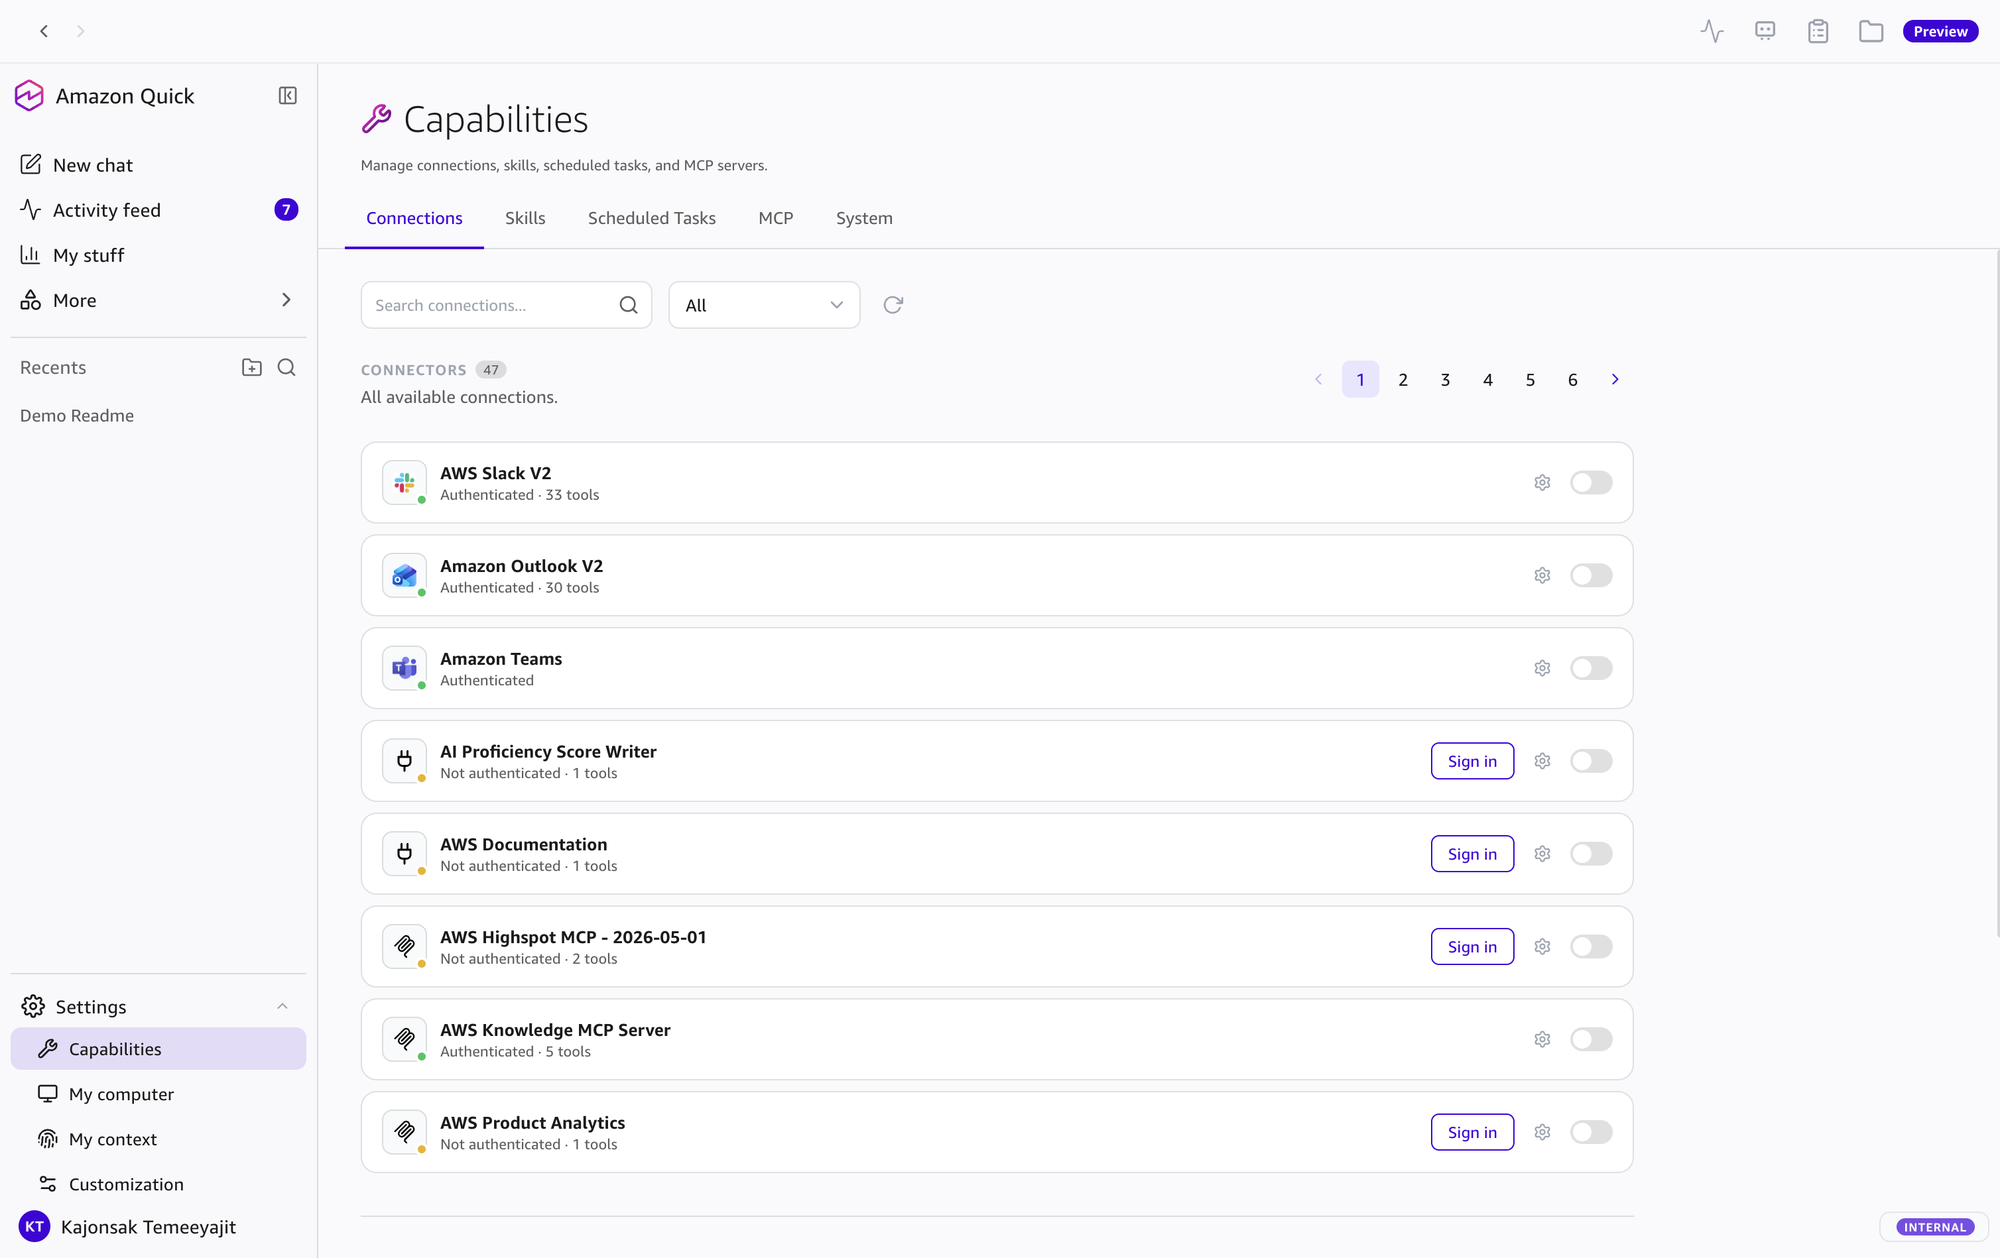The height and width of the screenshot is (1258, 2000).
Task: Go back with the left arrow
Action: click(x=44, y=32)
